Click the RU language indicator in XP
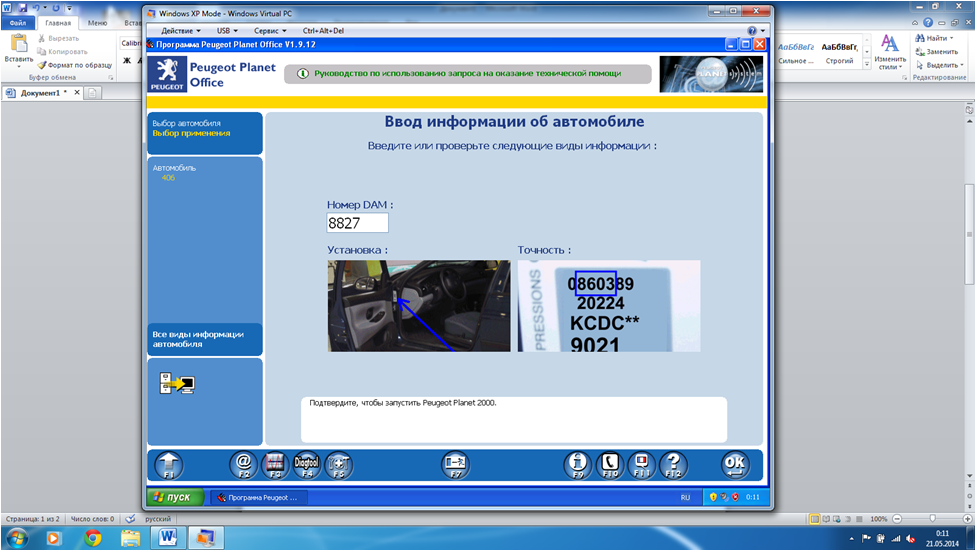 tap(685, 497)
